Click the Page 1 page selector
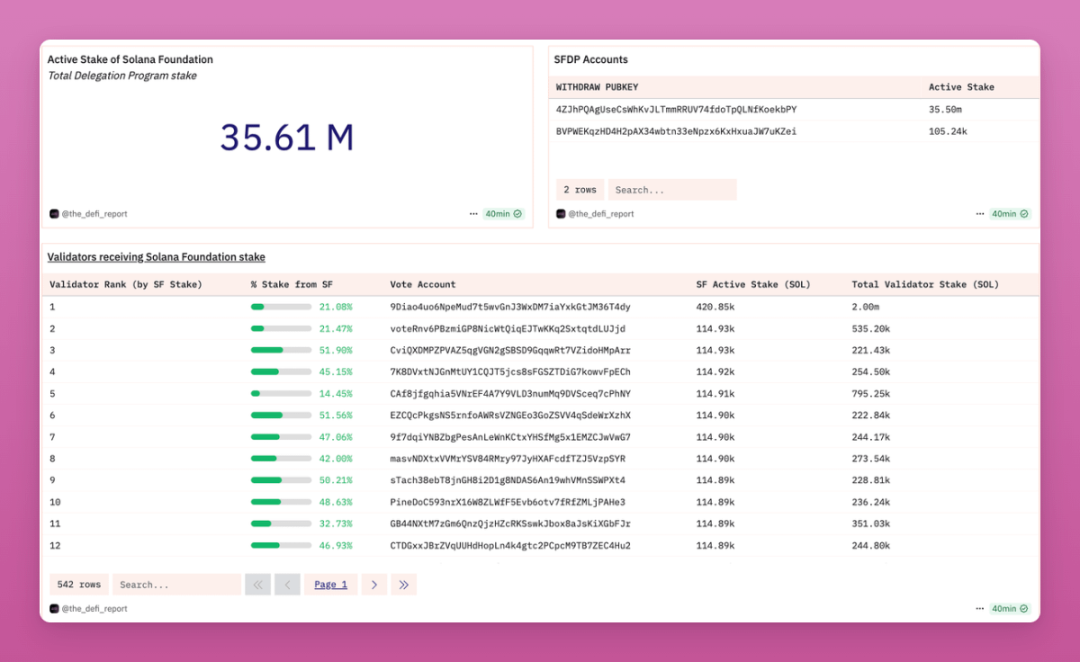Viewport: 1080px width, 662px height. pyautogui.click(x=331, y=585)
